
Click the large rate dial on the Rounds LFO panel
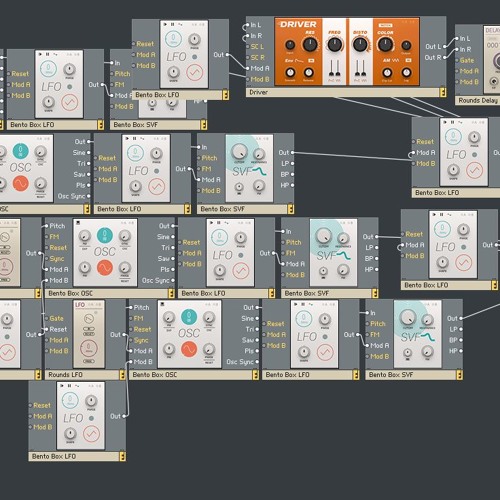point(89,348)
